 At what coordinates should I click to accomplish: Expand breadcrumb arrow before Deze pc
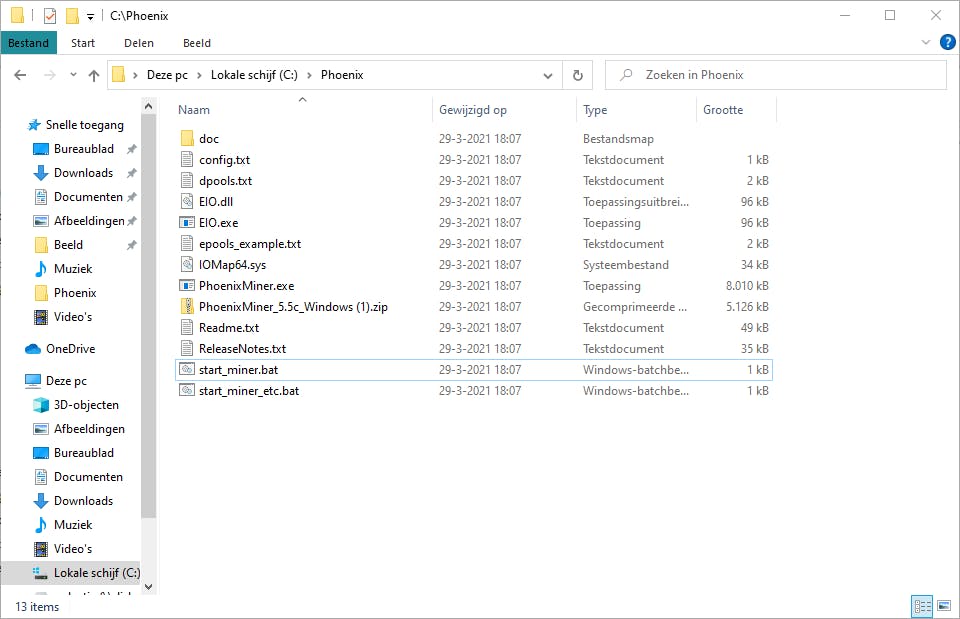135,75
